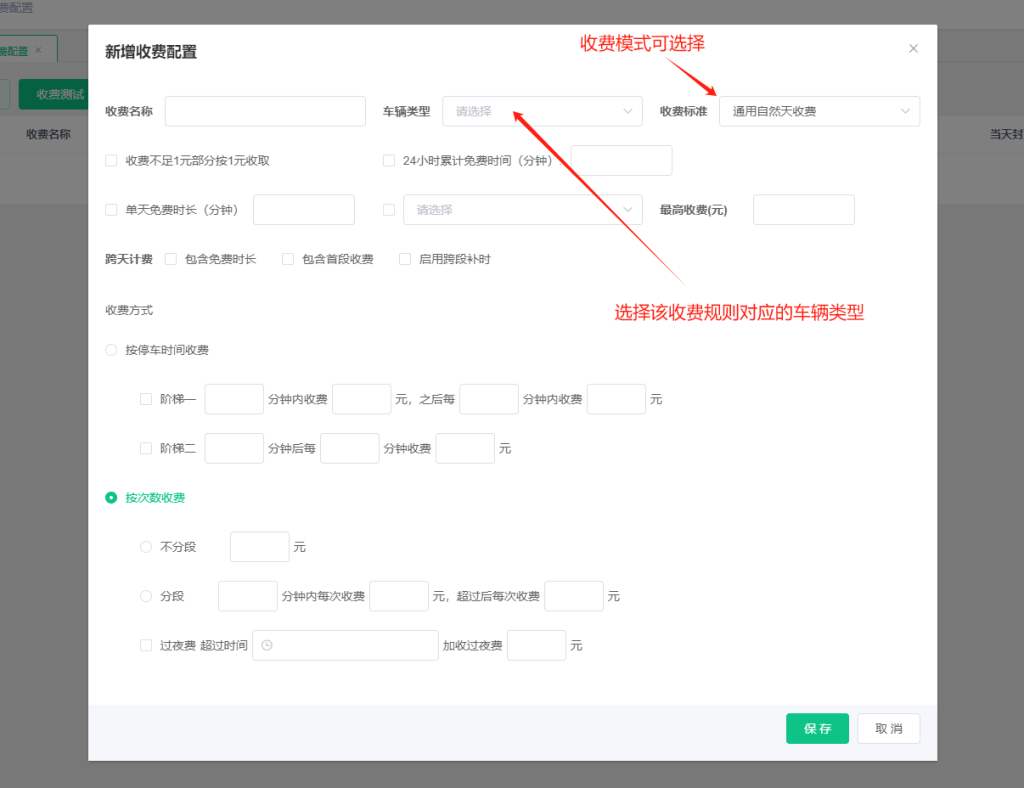Expand the 车辆类型 dropdown arrow
Screen dimensions: 1024x788
tap(628, 111)
